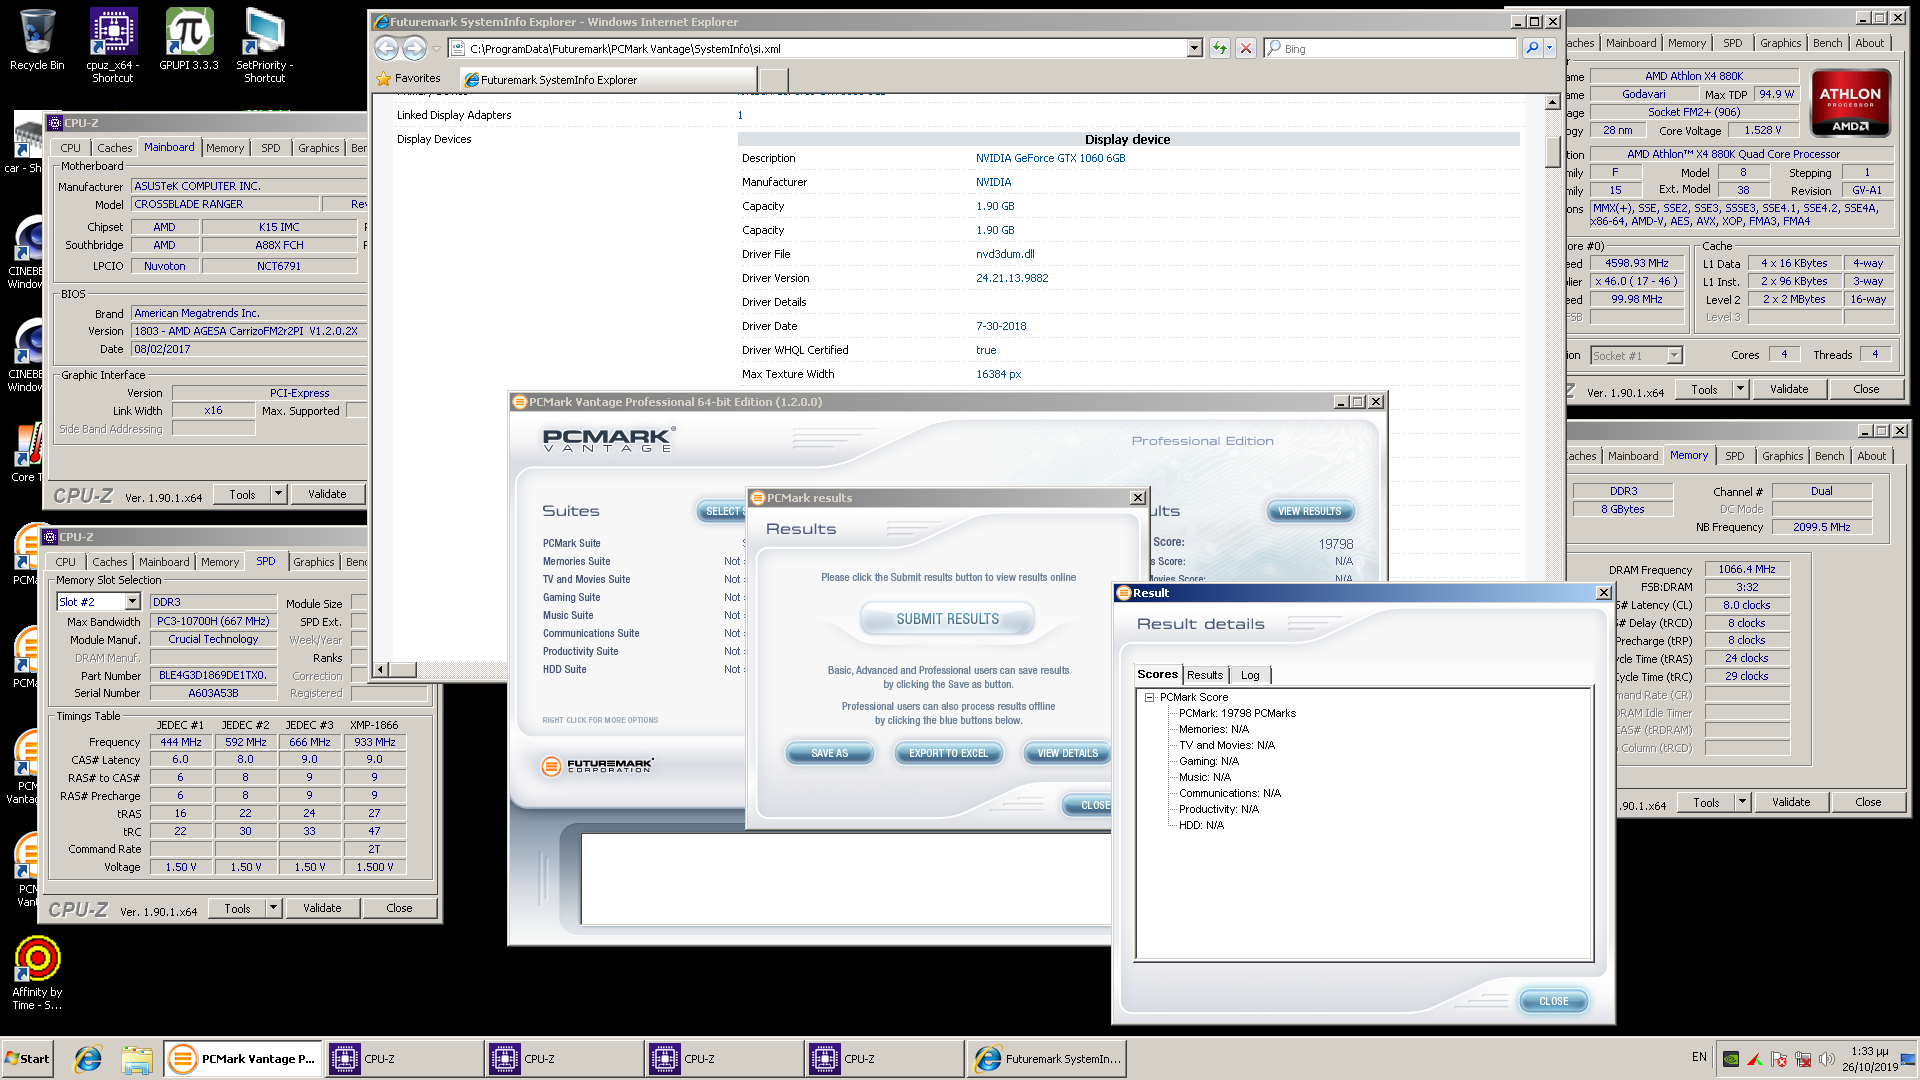Open Tools dropdown arrow in CPU-Z Mainboard window
The image size is (1920, 1080).
click(279, 494)
